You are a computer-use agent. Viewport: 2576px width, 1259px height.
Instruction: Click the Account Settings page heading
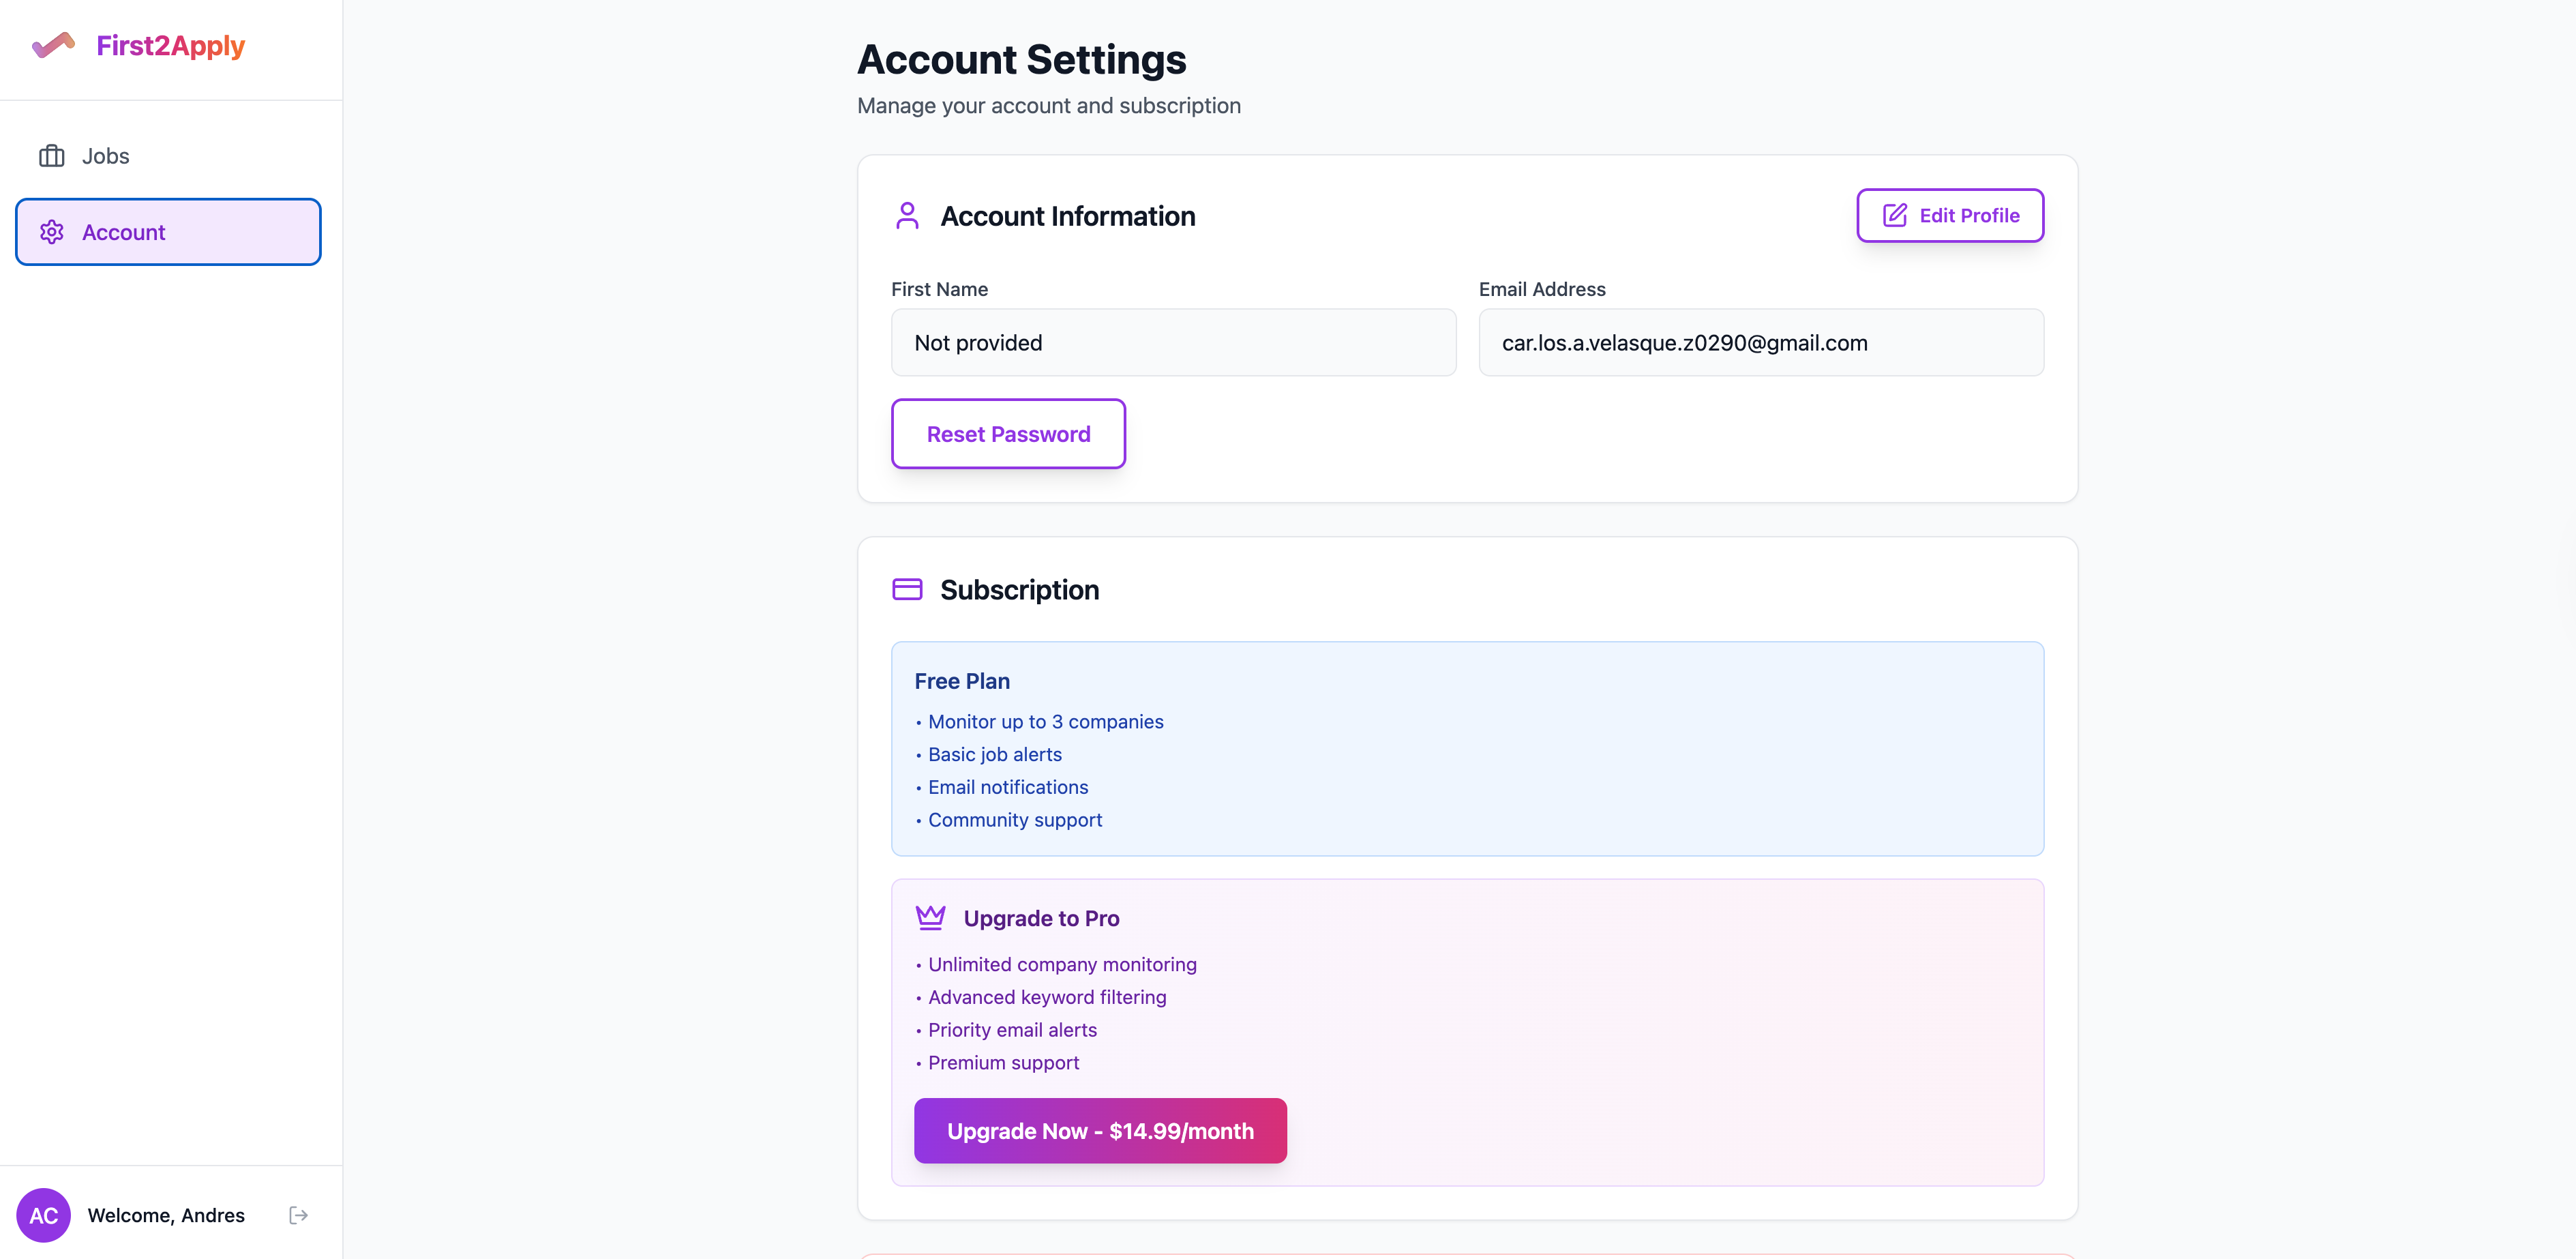(1021, 60)
